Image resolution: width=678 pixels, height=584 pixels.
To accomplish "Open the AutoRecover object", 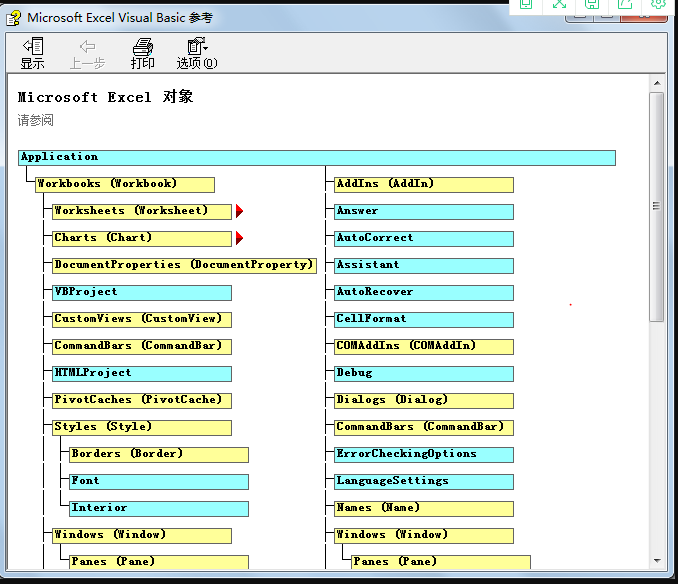I will click(x=424, y=293).
